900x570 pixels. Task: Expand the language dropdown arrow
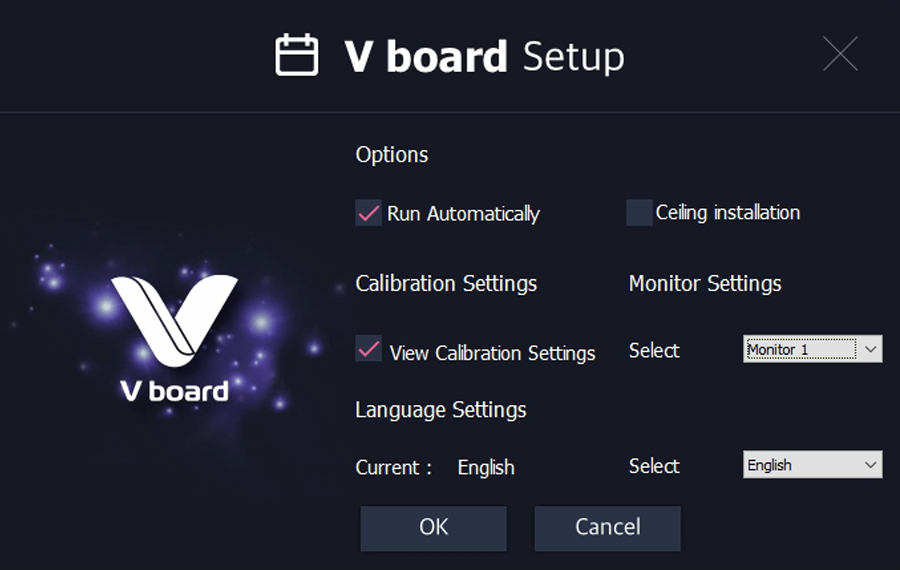pos(871,465)
